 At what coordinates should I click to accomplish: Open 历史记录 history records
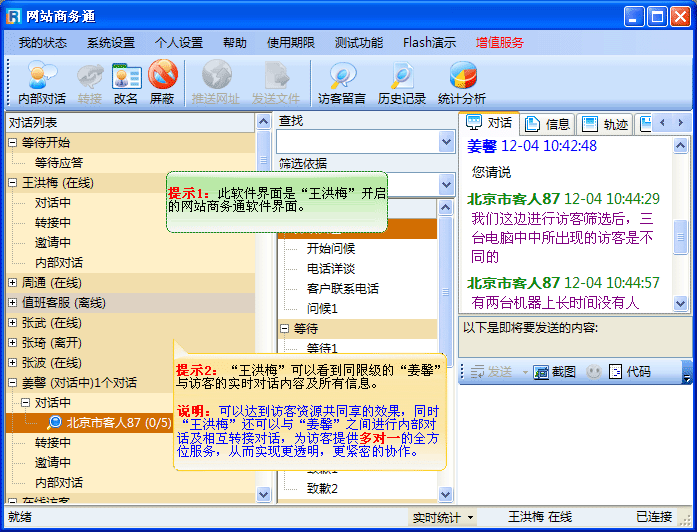pyautogui.click(x=402, y=82)
